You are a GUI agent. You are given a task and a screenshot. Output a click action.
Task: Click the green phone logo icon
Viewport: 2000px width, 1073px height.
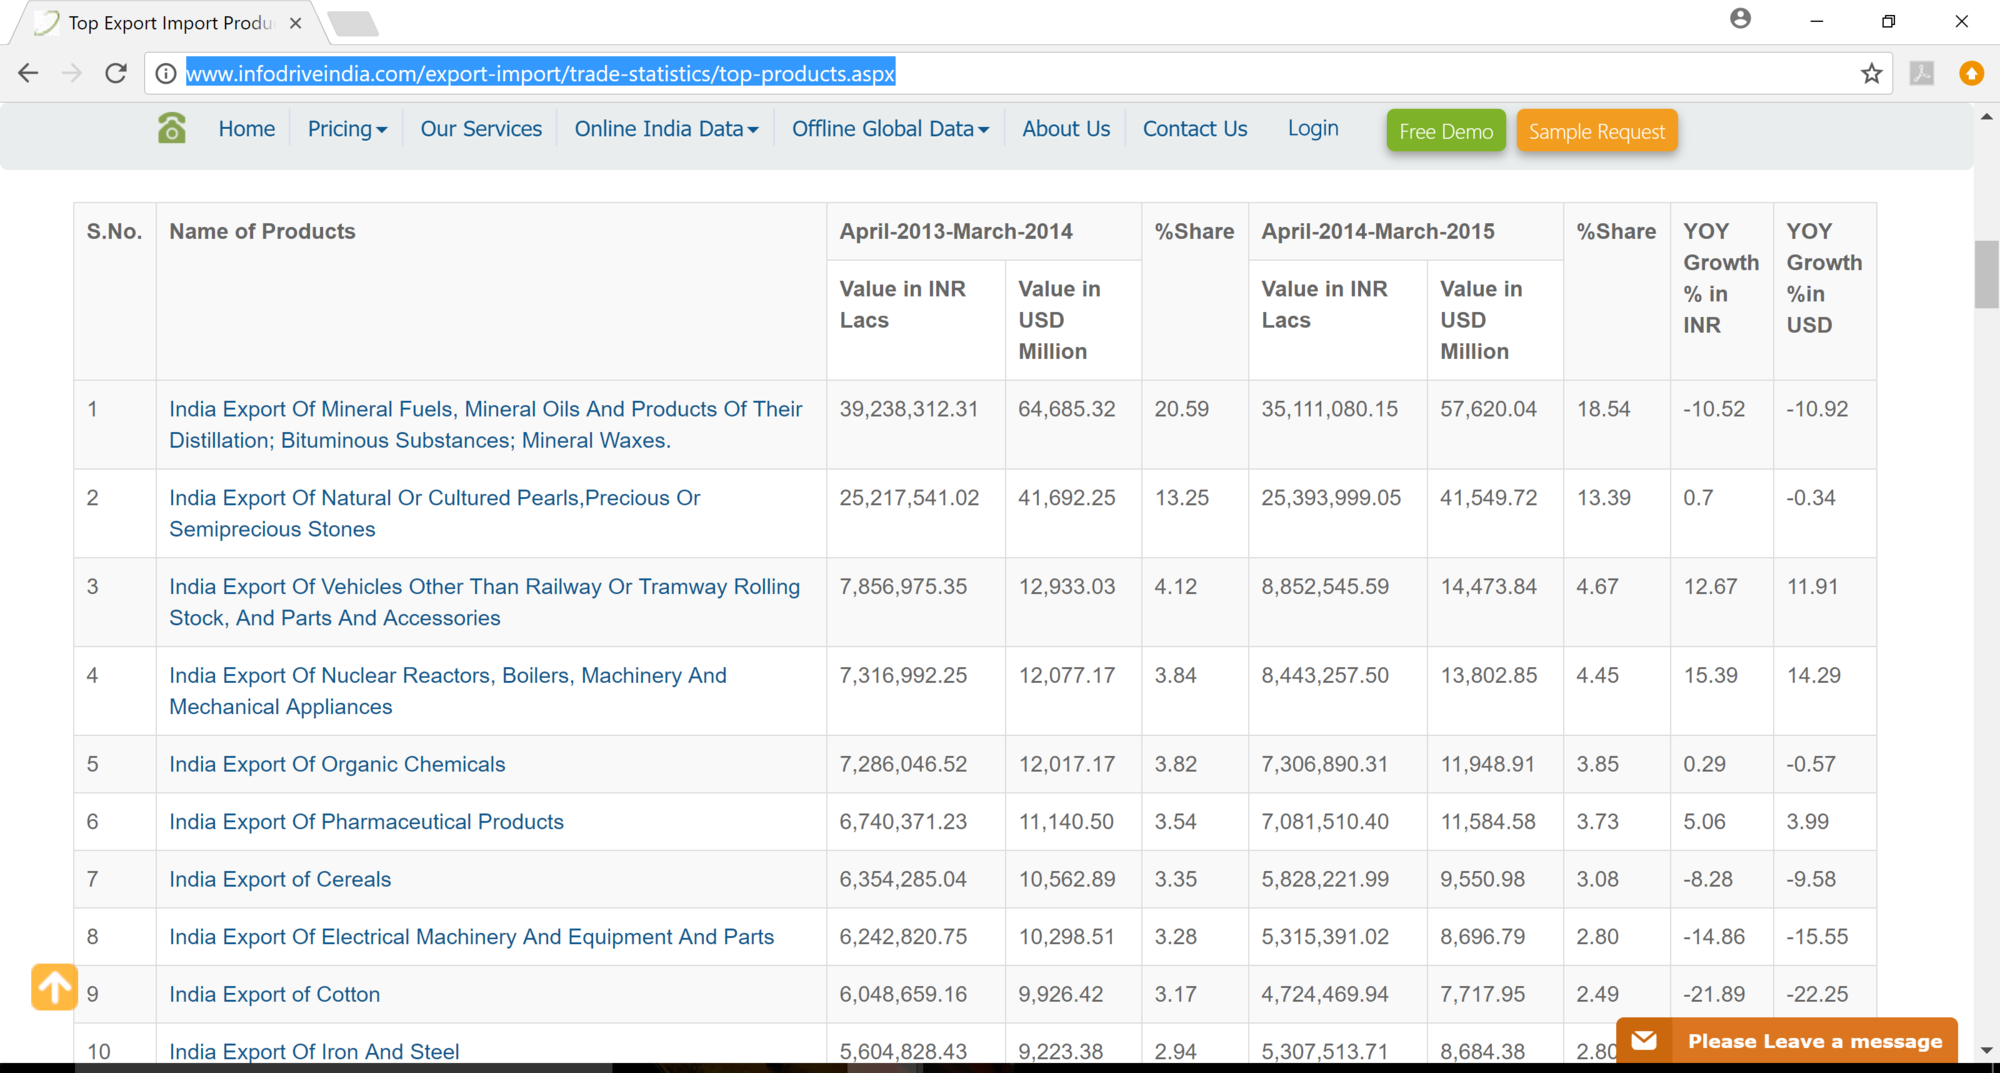point(172,128)
